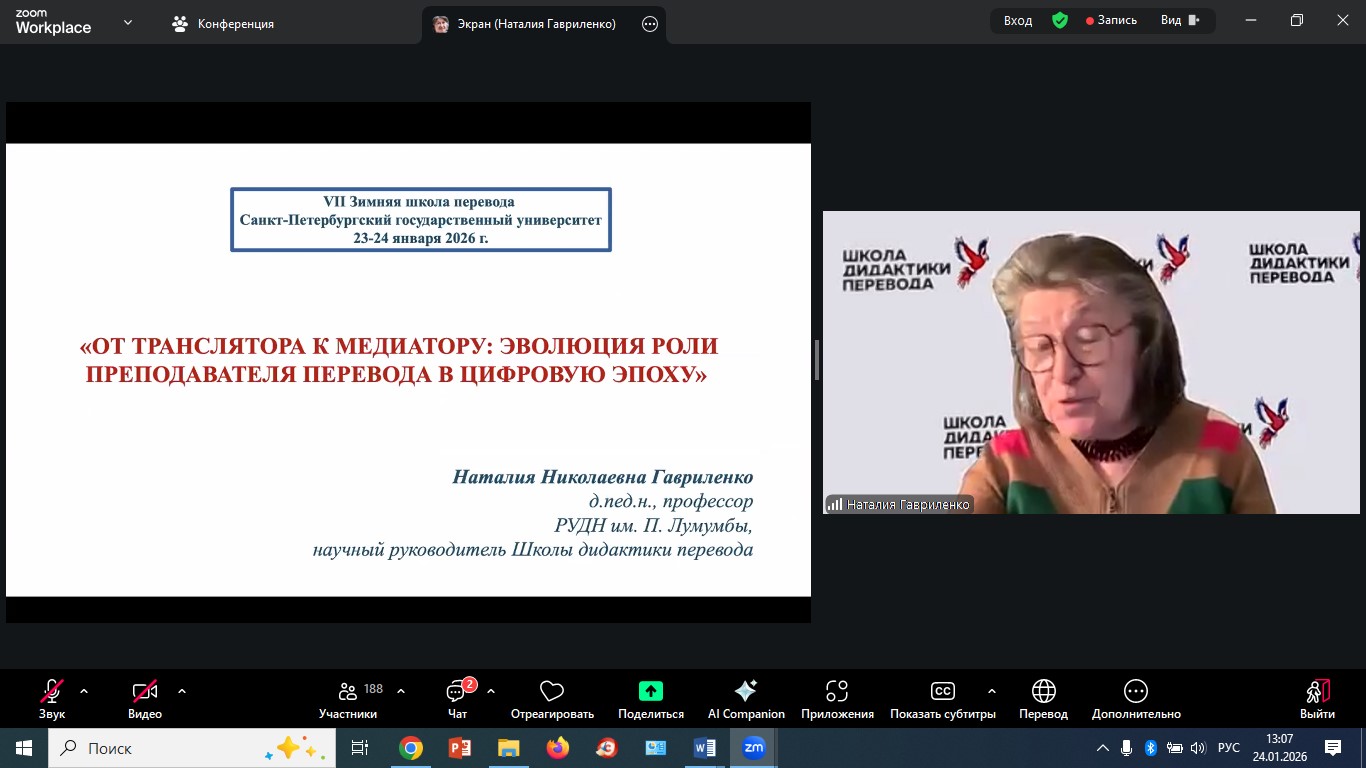Click the Отреагировать heart reaction icon
The image size is (1366, 768).
pos(552,692)
